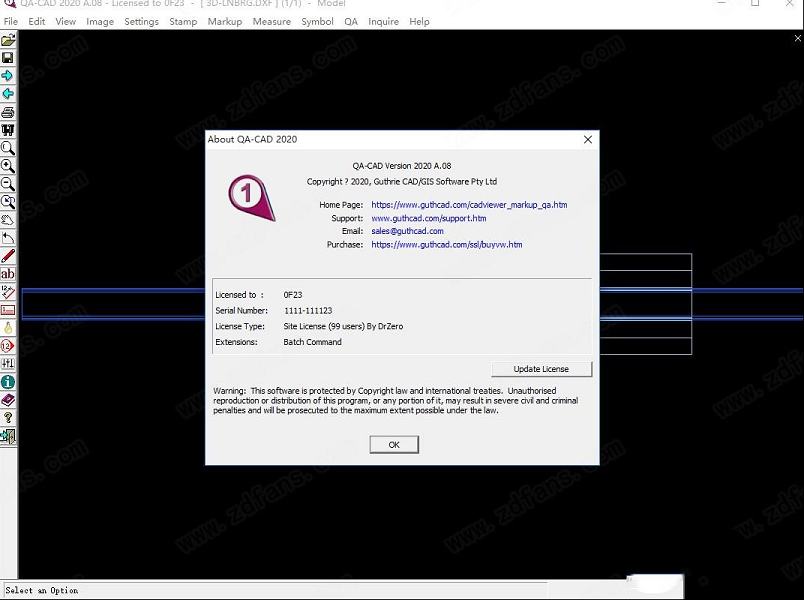Select the Pan hand tool
The height and width of the screenshot is (600, 804).
pos(8,220)
